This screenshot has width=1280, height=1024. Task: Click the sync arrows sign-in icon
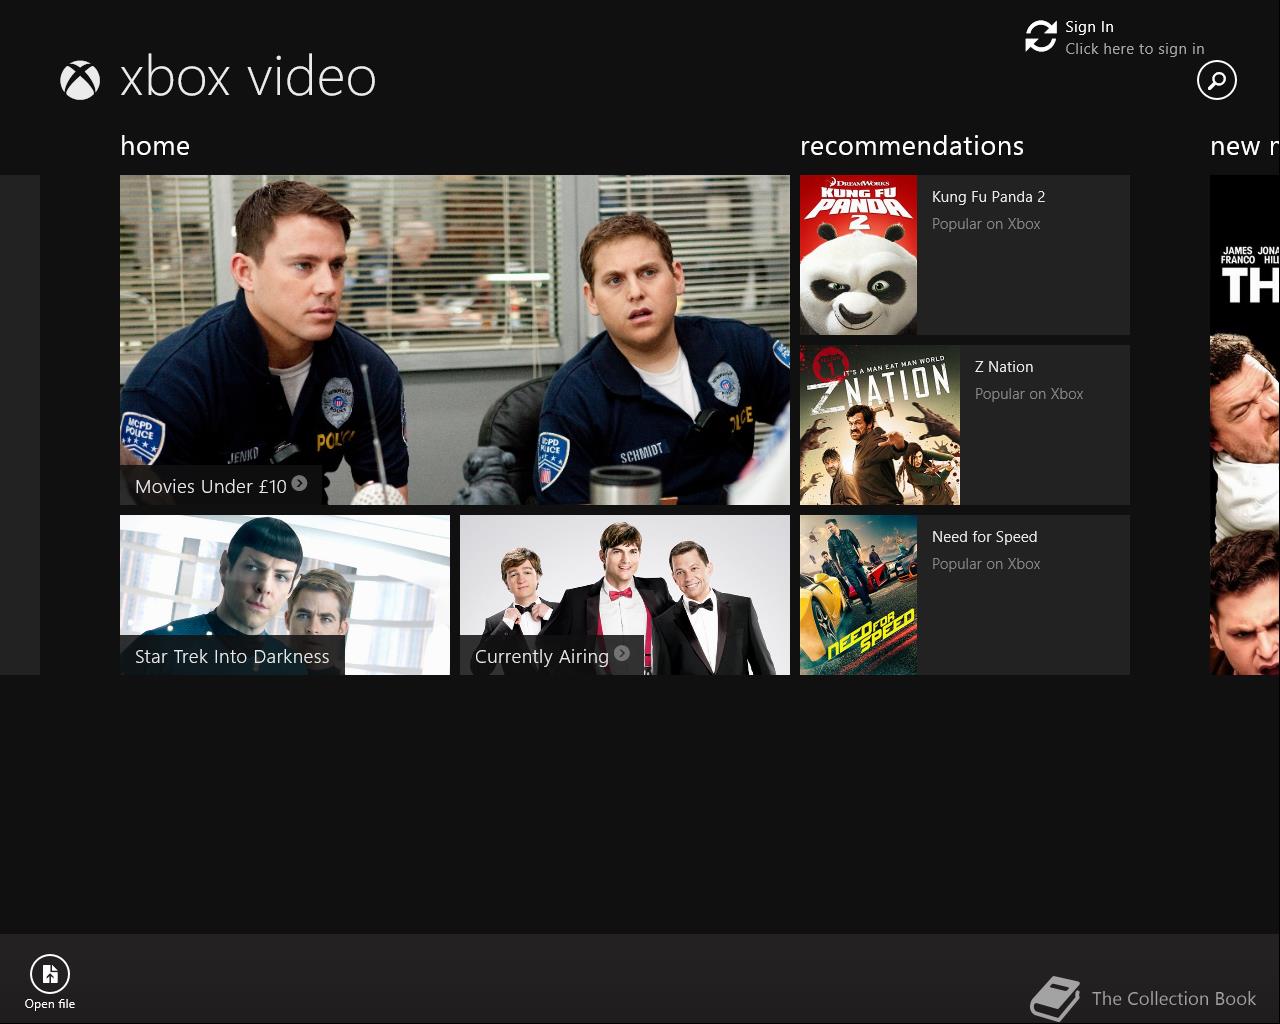(x=1041, y=37)
